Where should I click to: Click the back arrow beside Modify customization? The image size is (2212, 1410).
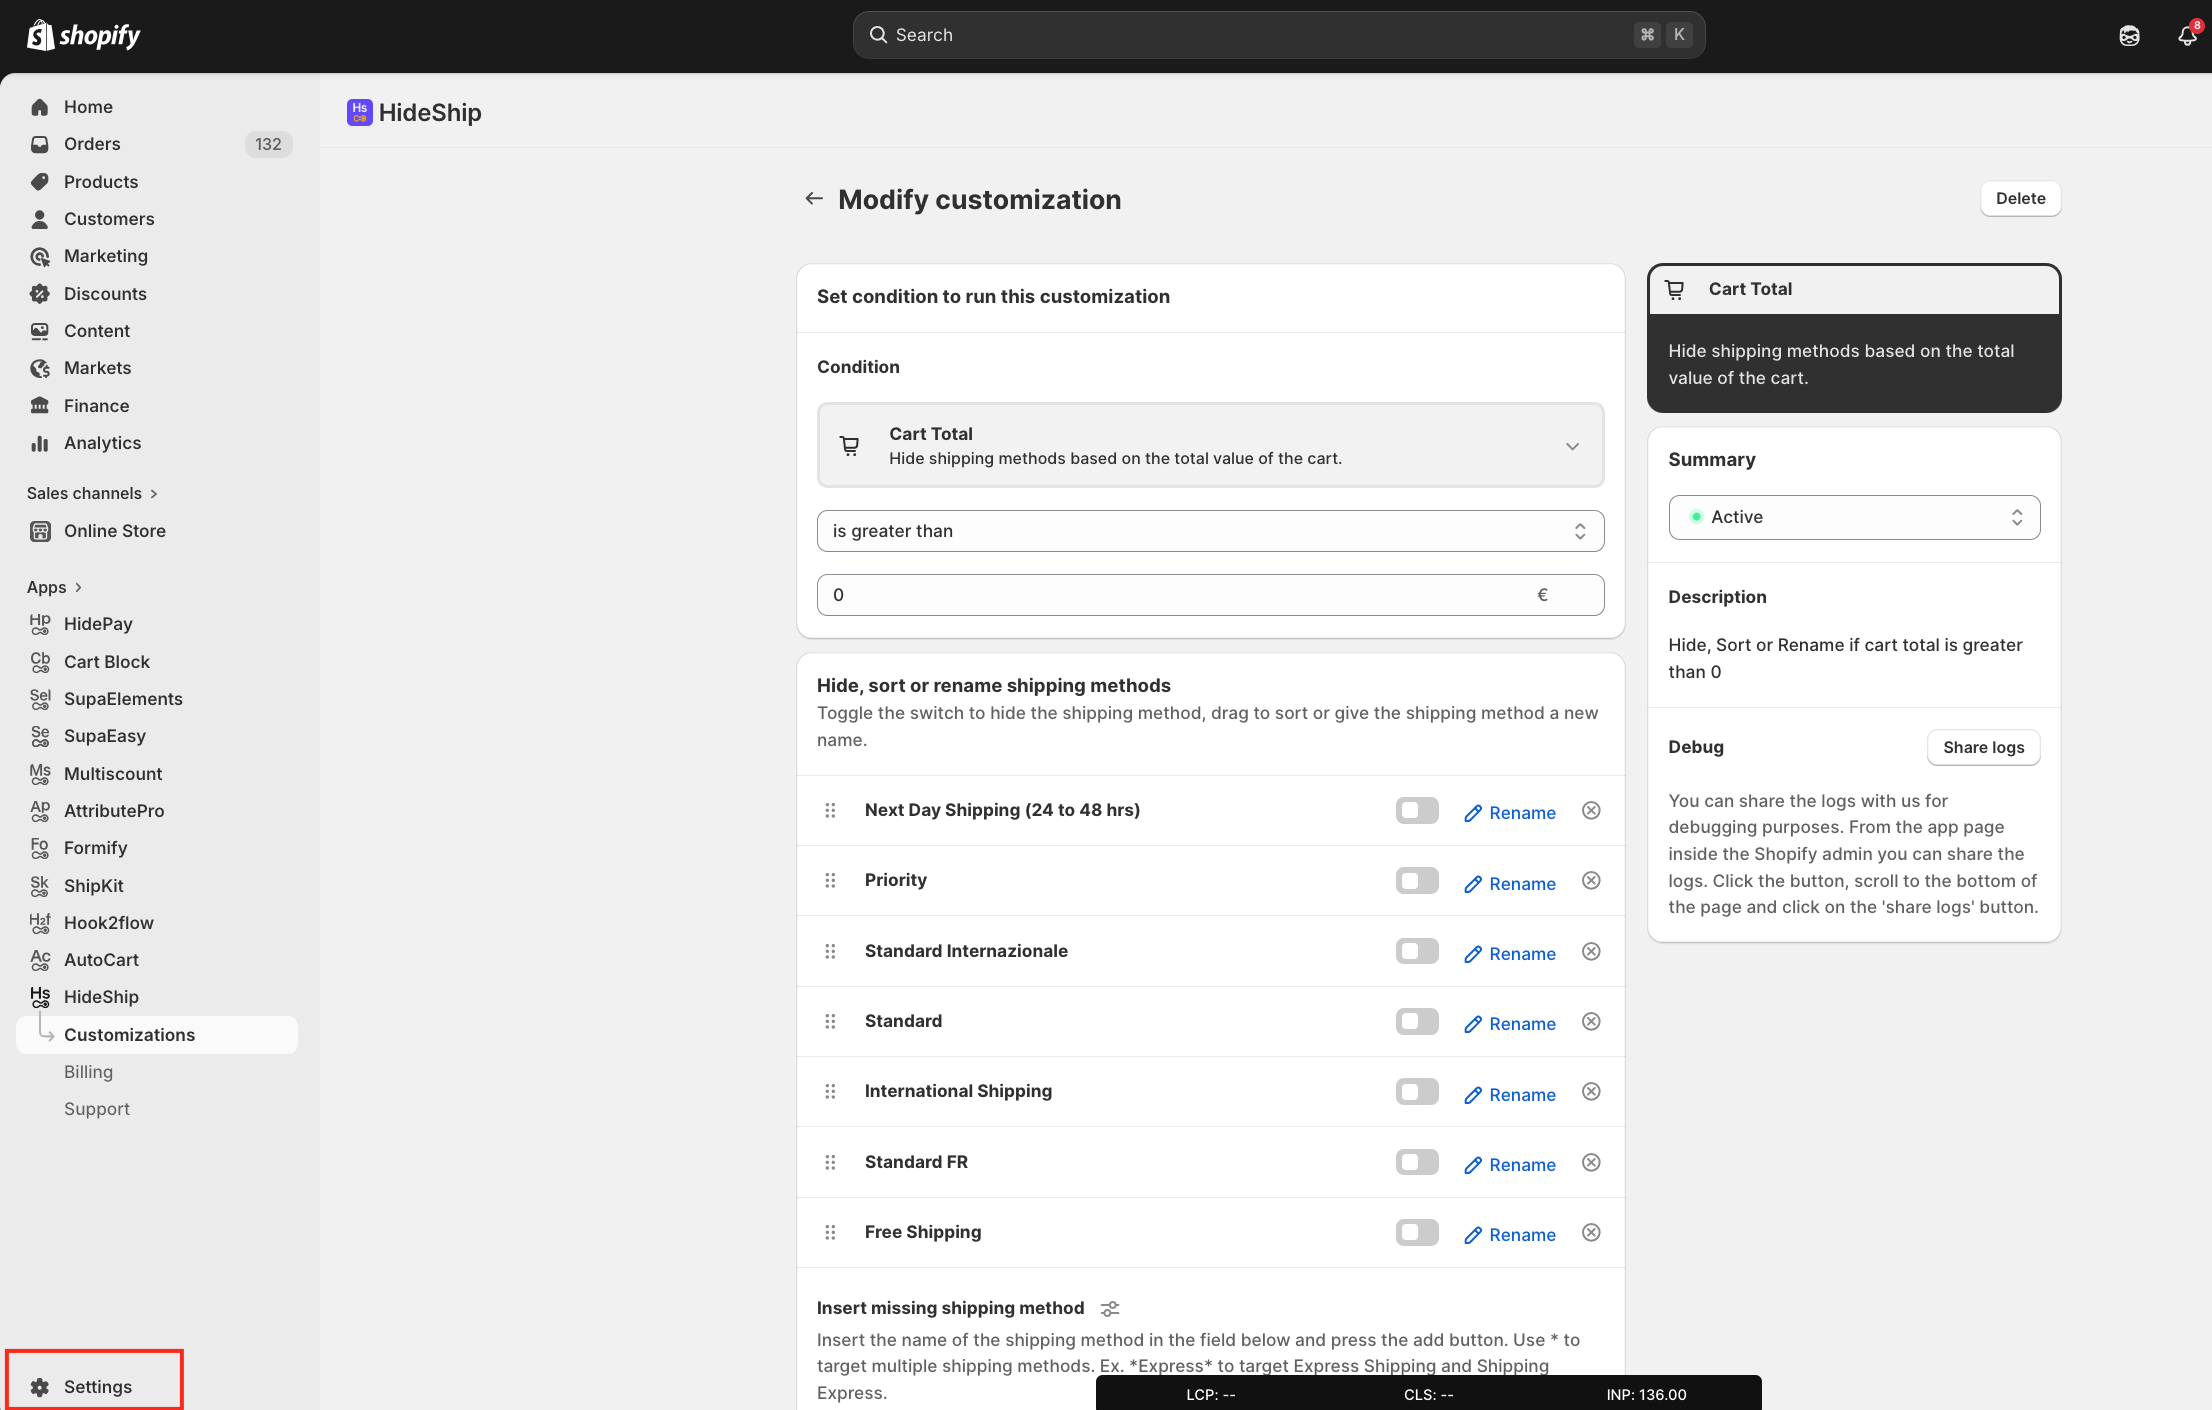[814, 199]
